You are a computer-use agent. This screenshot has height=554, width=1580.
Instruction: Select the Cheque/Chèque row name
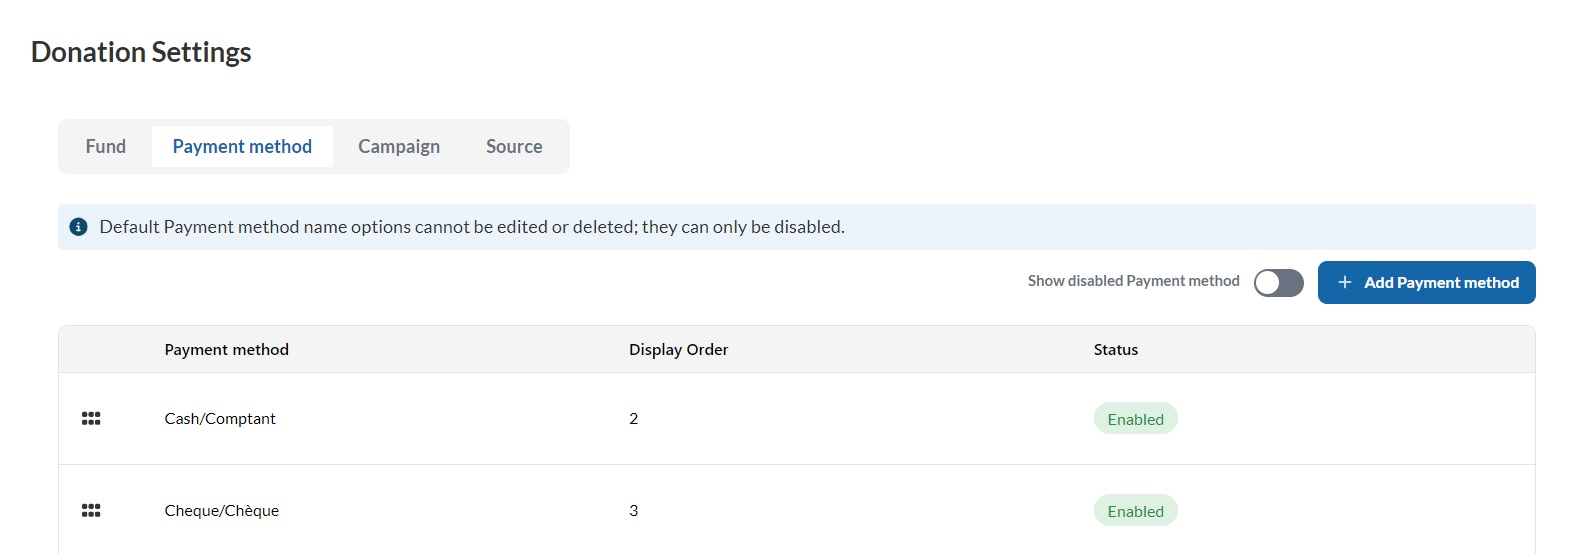[222, 511]
